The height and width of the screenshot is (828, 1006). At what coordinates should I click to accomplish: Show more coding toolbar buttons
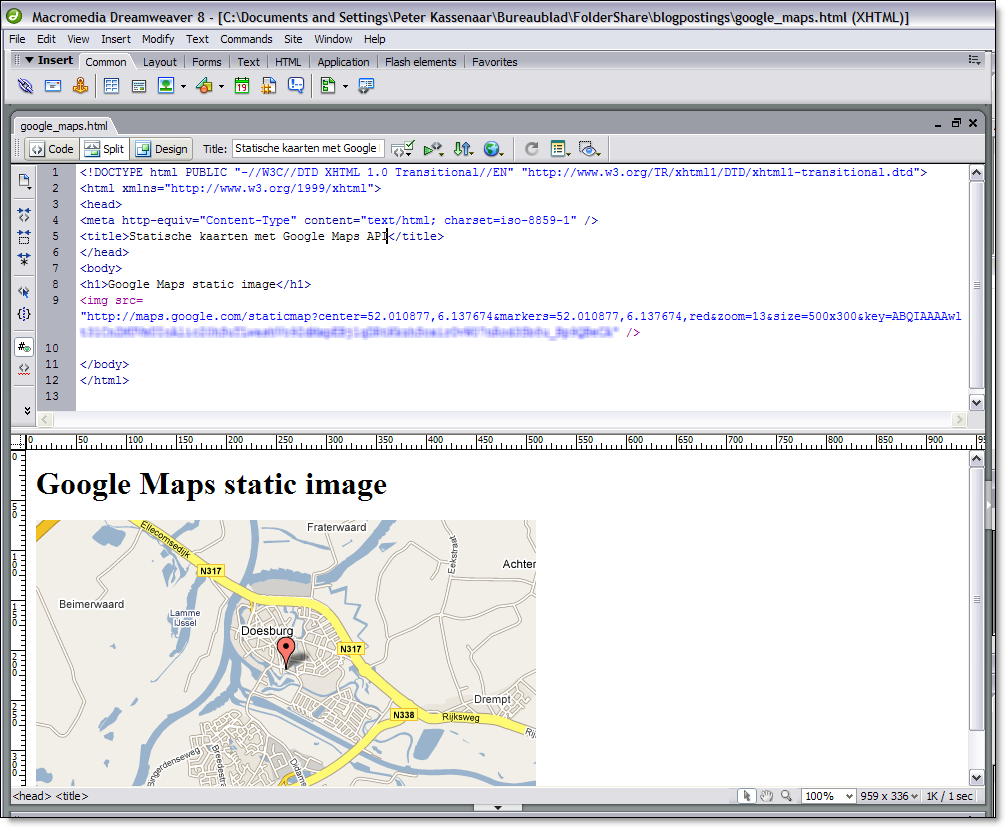tap(27, 410)
